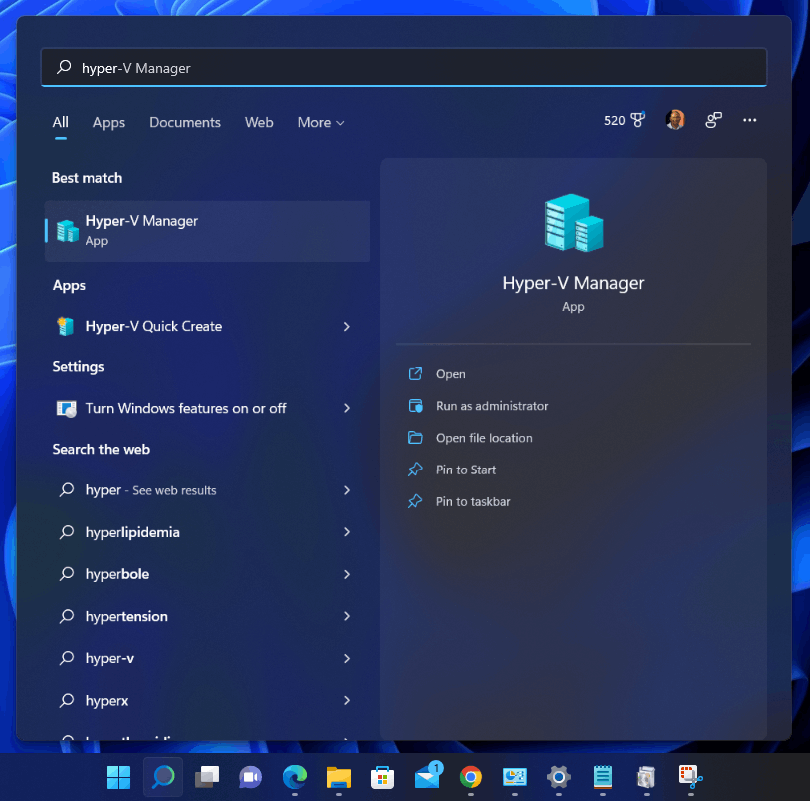This screenshot has width=810, height=801.
Task: Open the Mail app on taskbar
Action: (428, 776)
